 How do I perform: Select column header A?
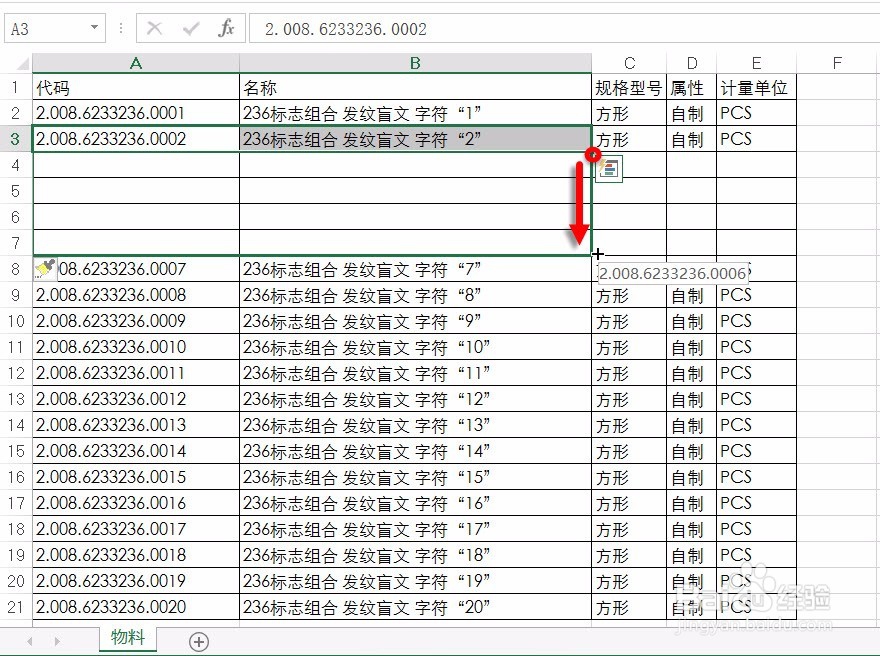135,62
